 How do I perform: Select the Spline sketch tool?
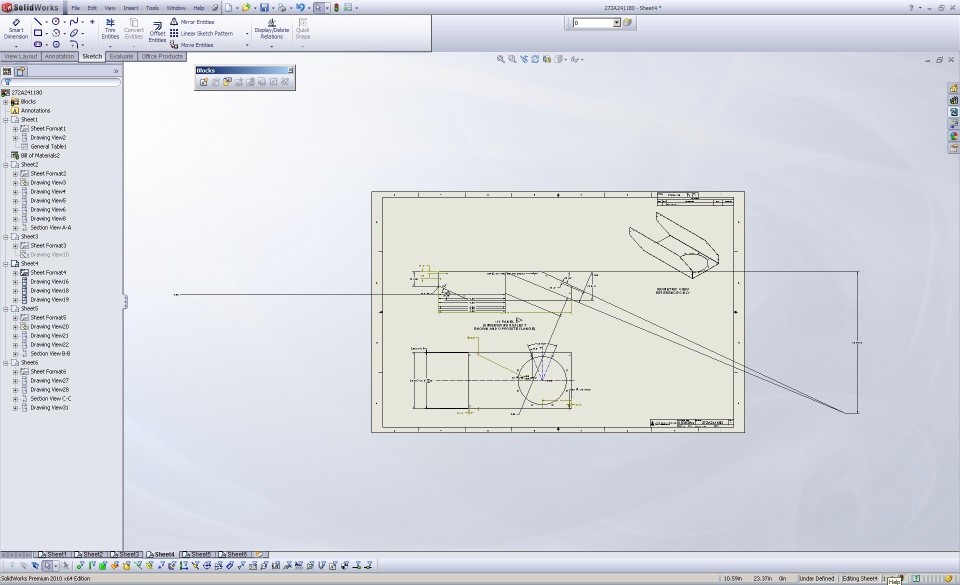(x=73, y=21)
